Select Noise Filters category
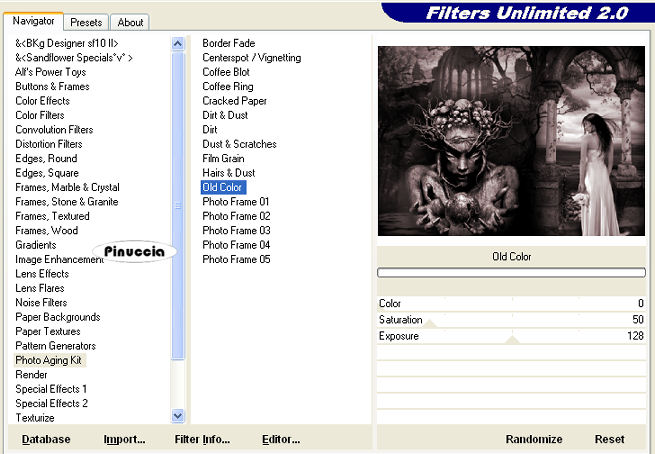655x454 pixels. pyautogui.click(x=41, y=303)
